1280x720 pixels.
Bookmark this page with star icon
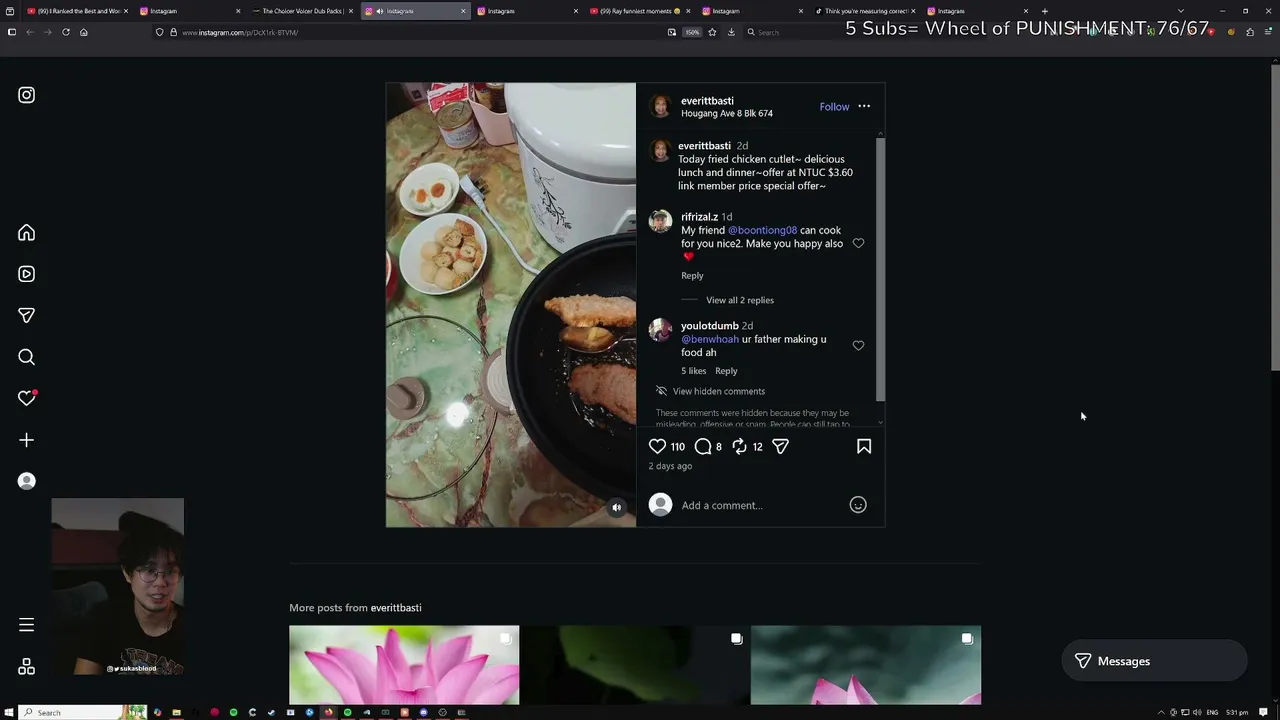point(712,32)
